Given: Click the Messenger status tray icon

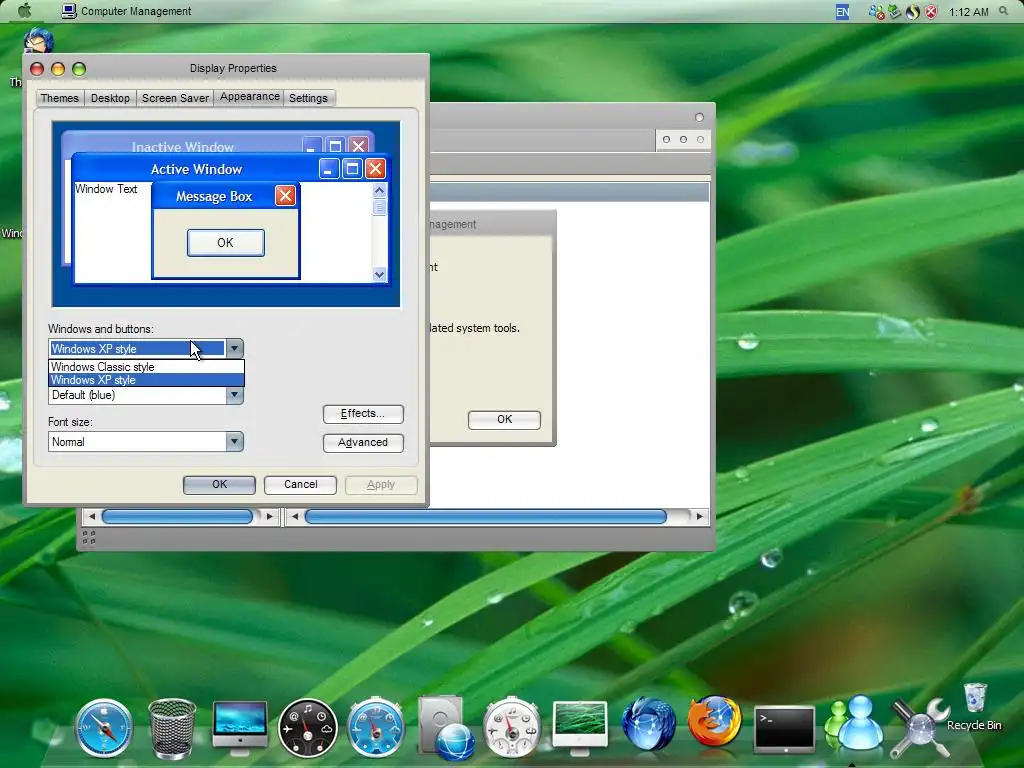Looking at the screenshot, I should 876,12.
